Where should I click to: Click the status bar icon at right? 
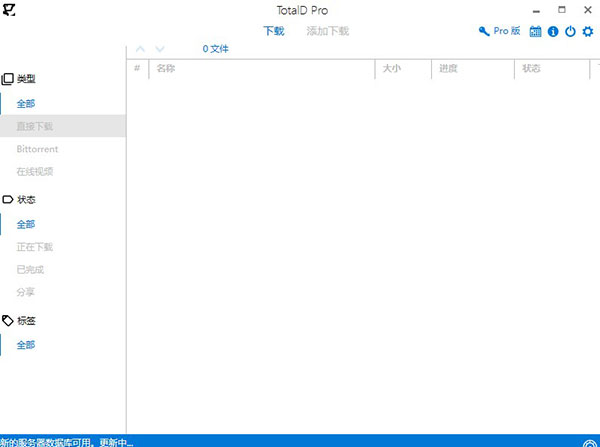click(590, 443)
